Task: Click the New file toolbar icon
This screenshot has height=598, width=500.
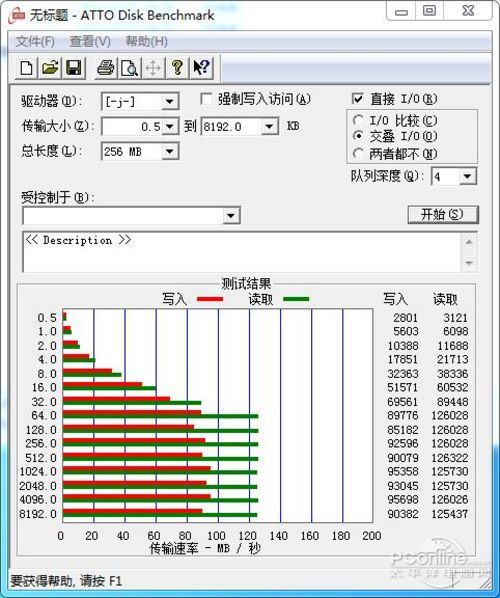Action: coord(26,68)
